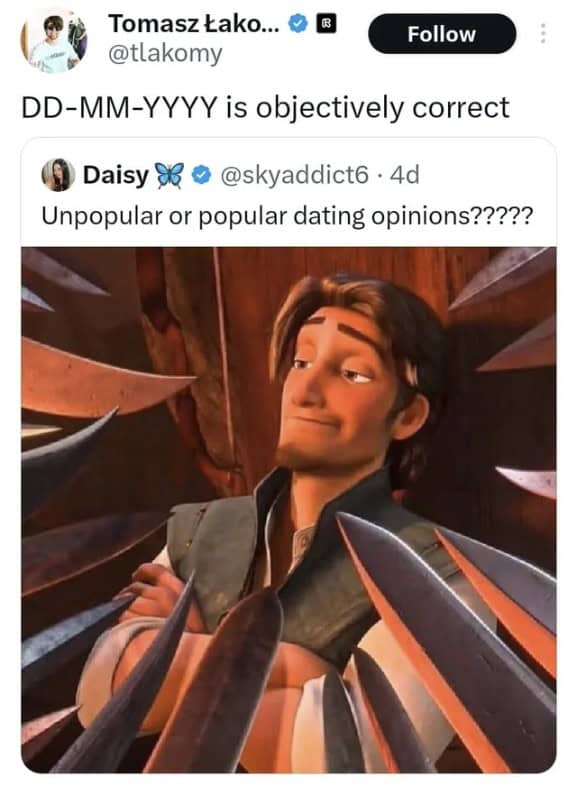Visit the @skyaddict6 handle link
Image resolution: width=572 pixels, height=792 pixels.
[295, 175]
